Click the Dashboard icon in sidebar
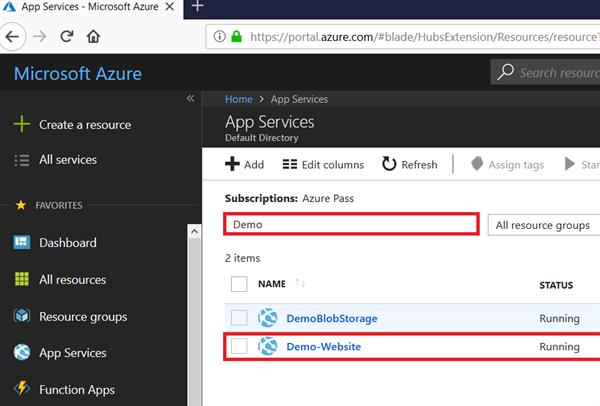This screenshot has height=406, width=600. 22,243
